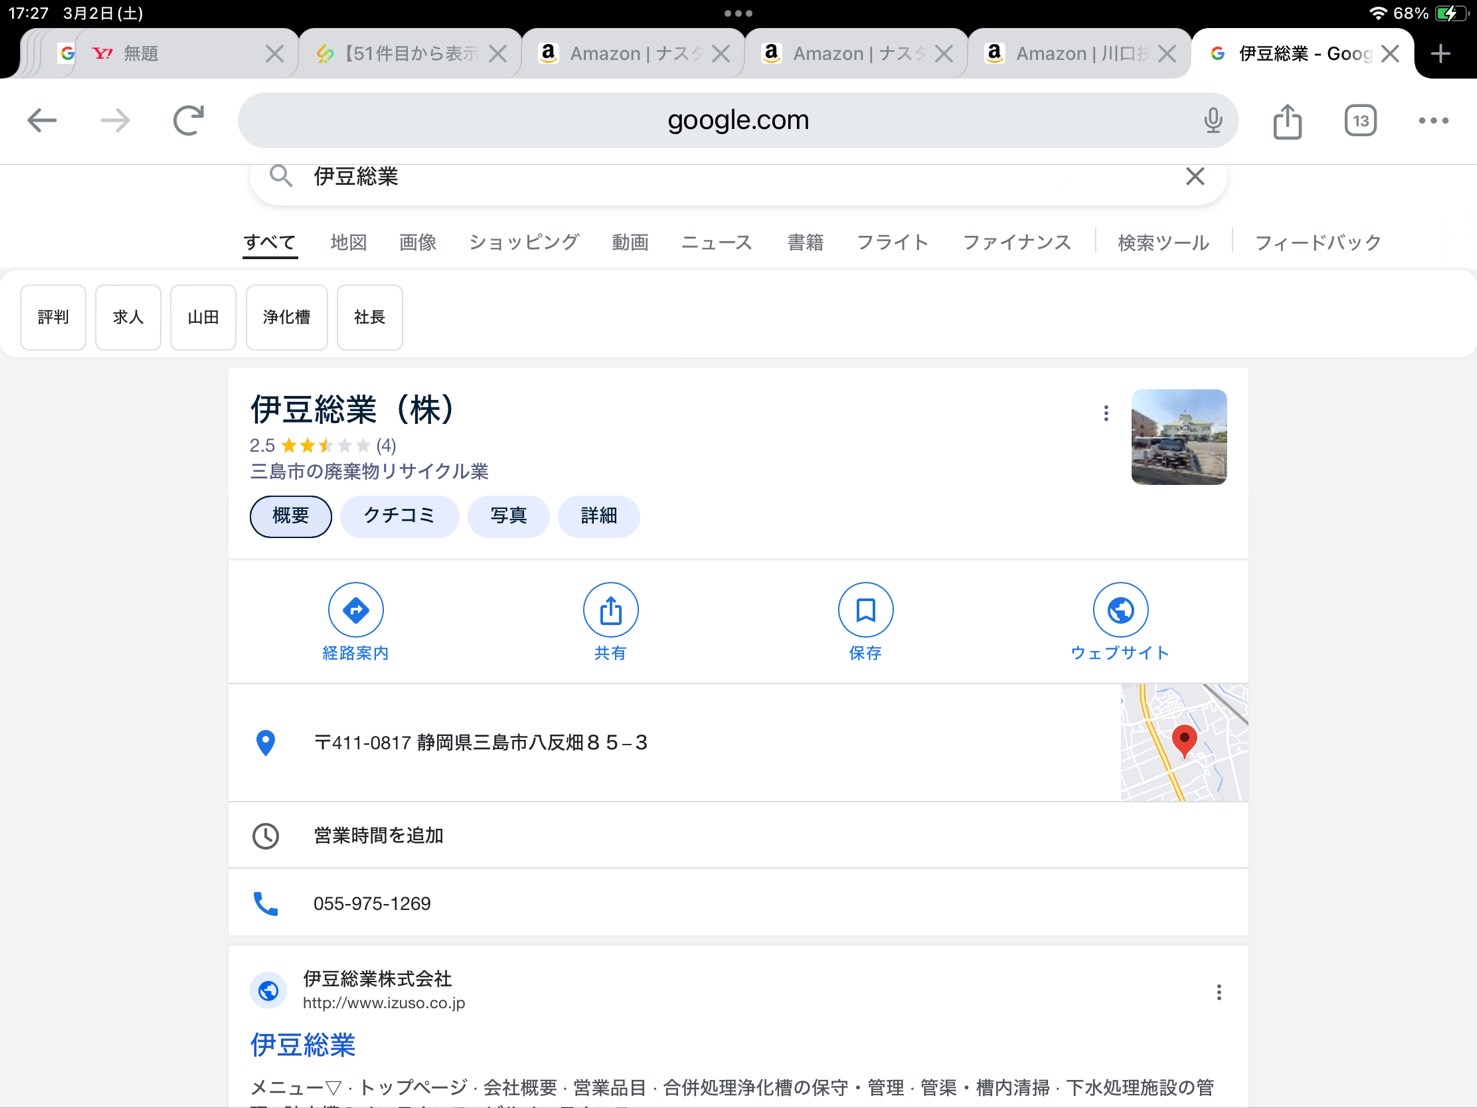The width and height of the screenshot is (1477, 1108).
Task: Open the 伊豆総業 search result title
Action: pyautogui.click(x=303, y=1046)
